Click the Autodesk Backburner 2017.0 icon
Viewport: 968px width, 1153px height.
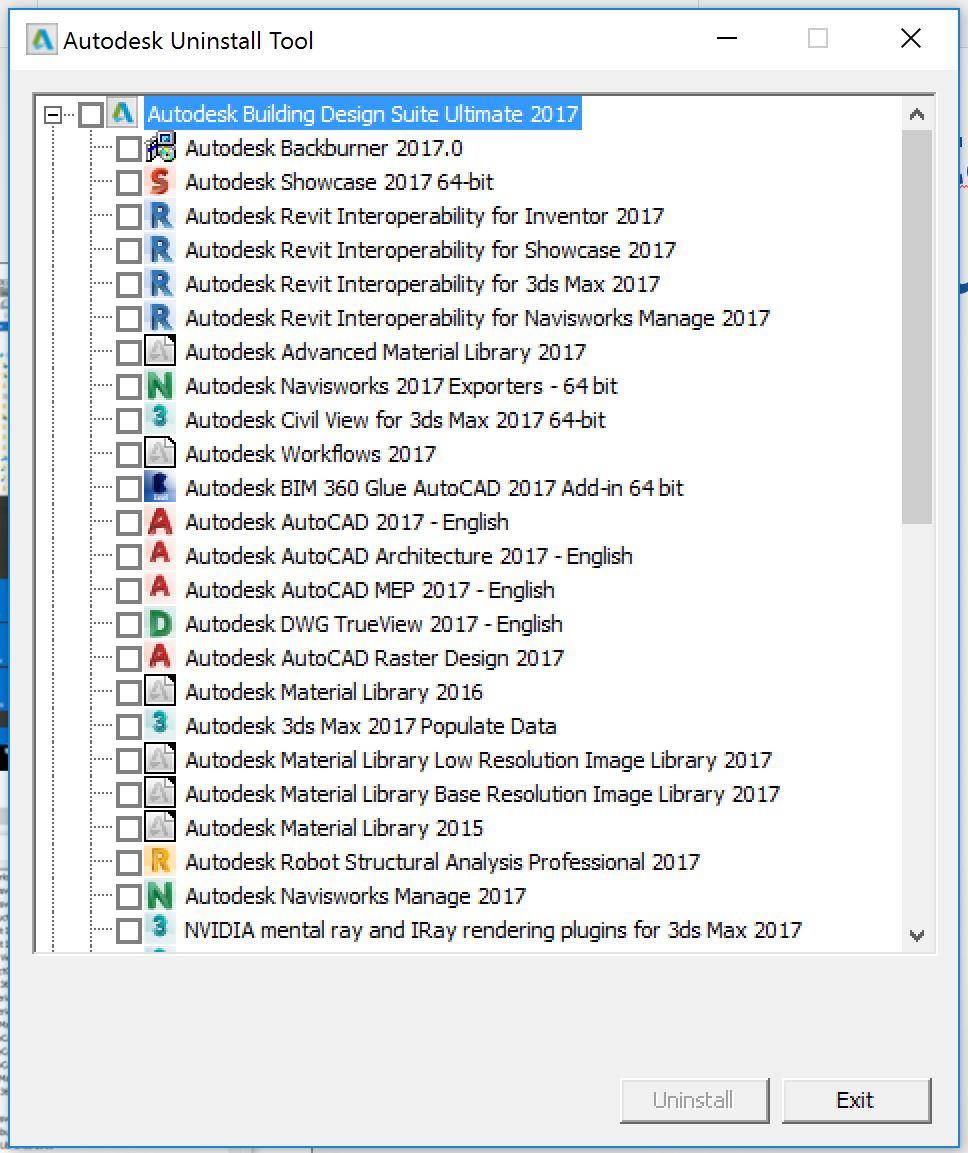click(x=160, y=147)
